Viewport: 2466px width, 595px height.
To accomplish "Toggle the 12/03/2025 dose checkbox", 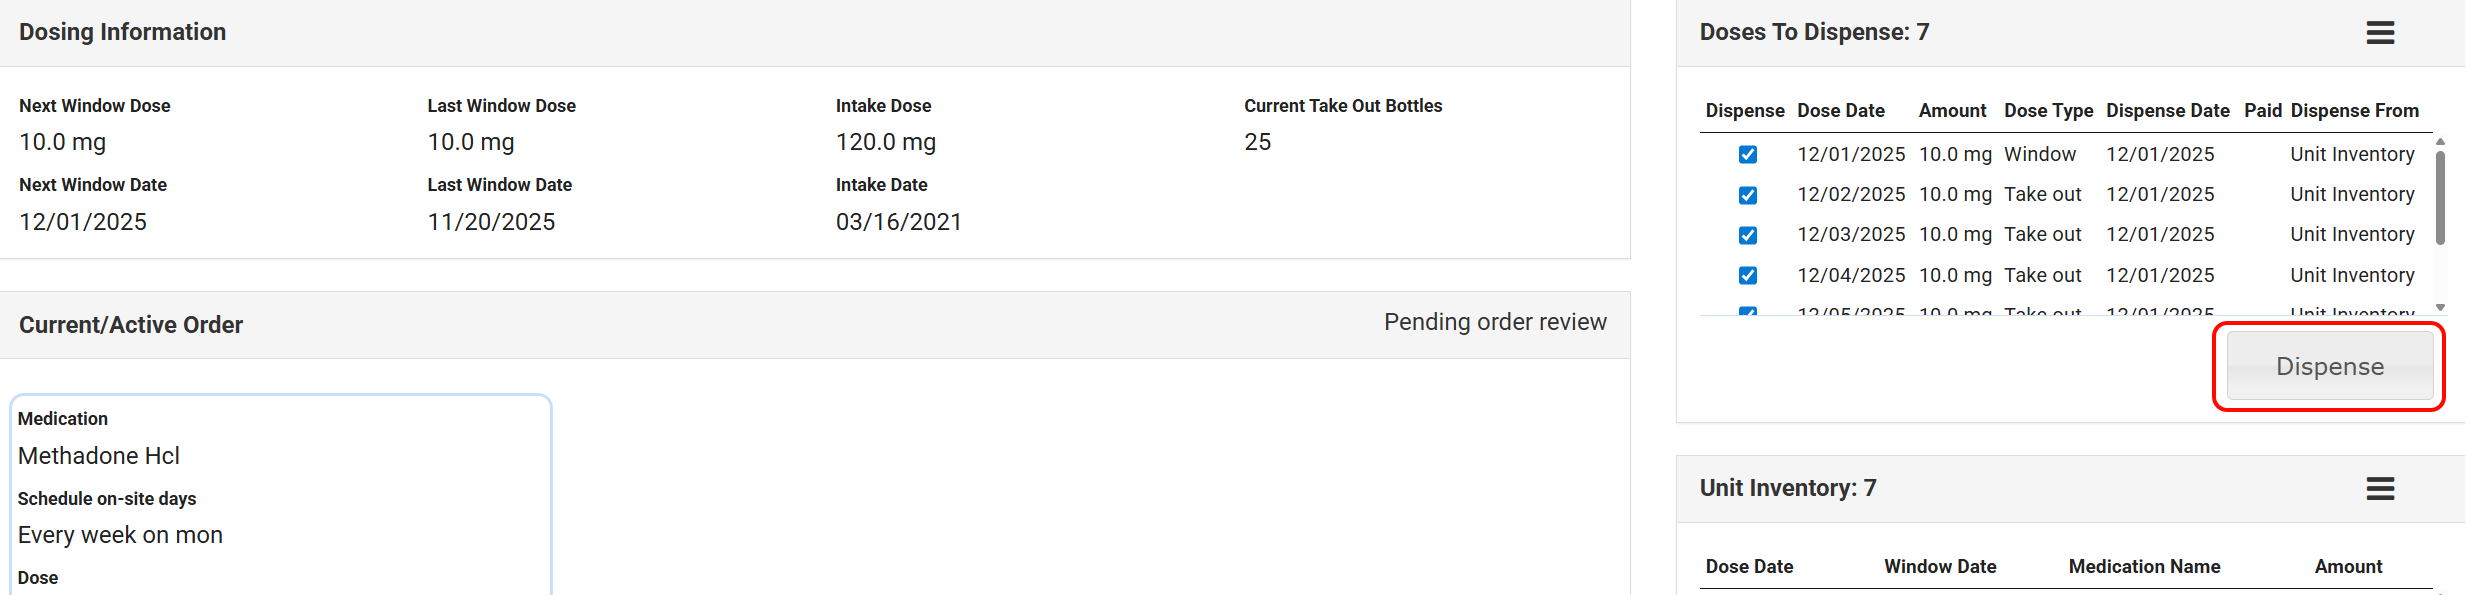I will tap(1748, 235).
